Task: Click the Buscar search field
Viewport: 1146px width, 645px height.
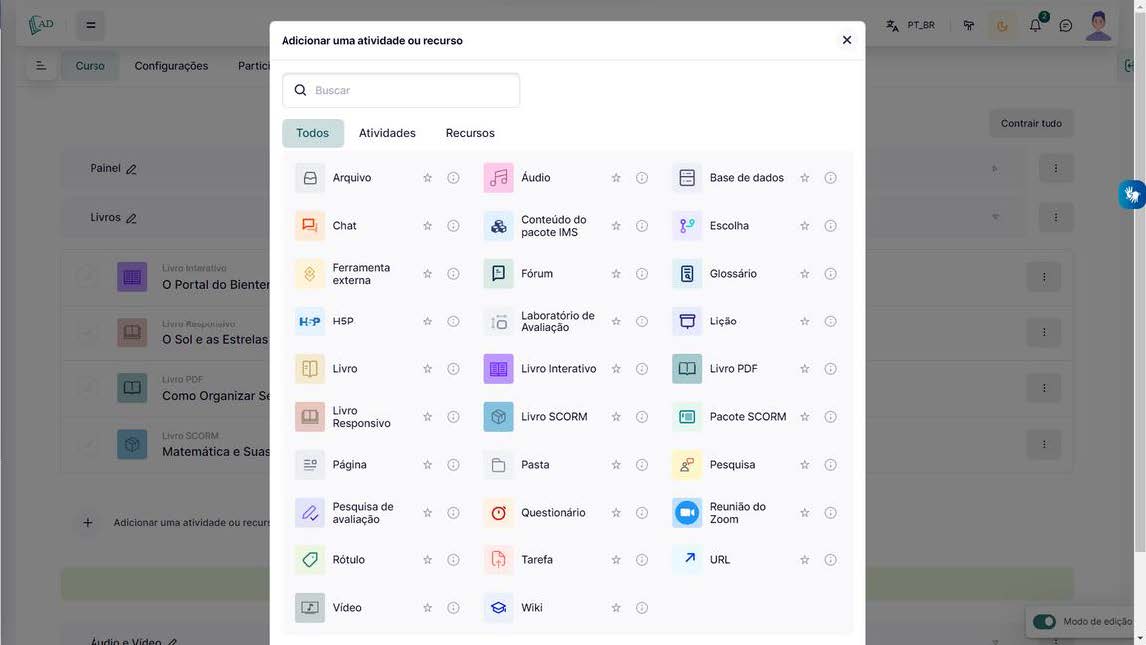Action: tap(410, 91)
